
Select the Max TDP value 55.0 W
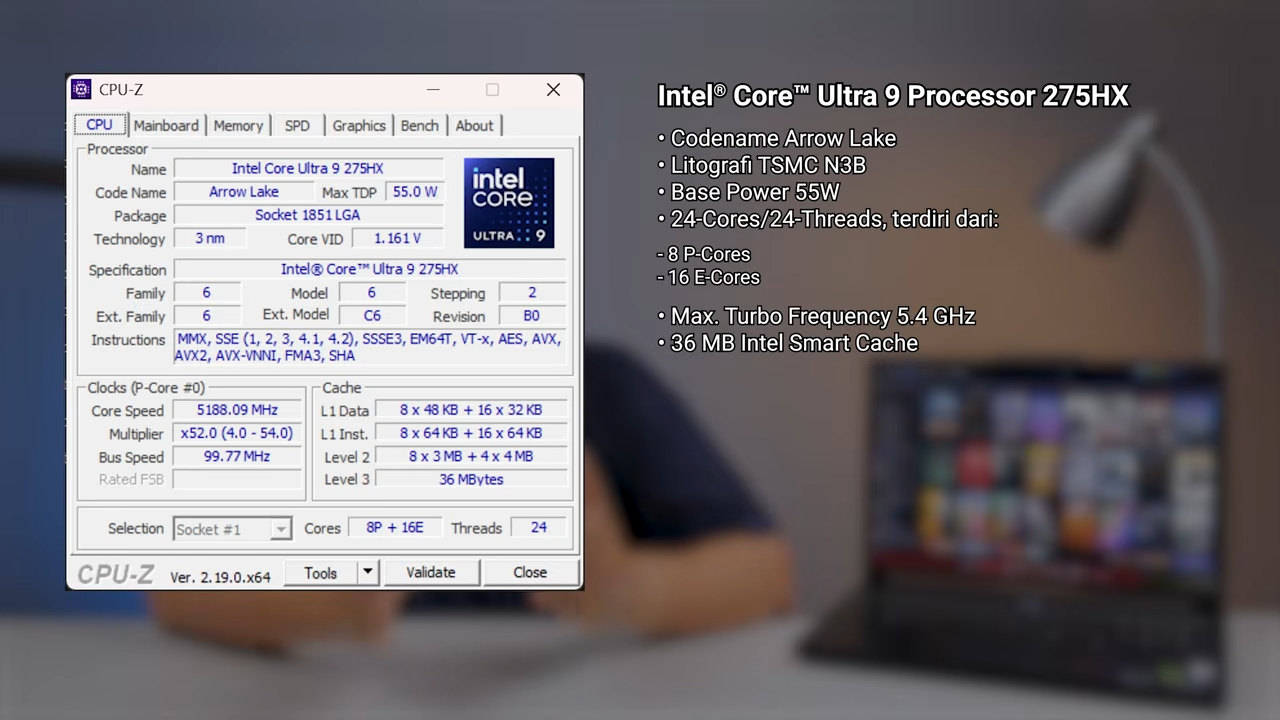pyautogui.click(x=415, y=192)
